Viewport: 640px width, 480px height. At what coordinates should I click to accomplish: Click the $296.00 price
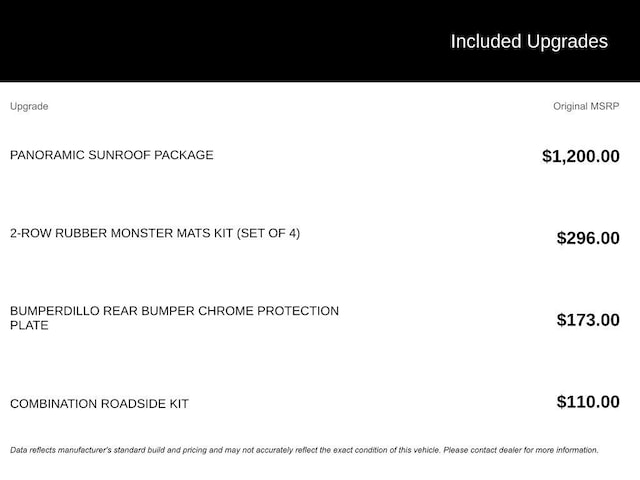click(x=588, y=238)
